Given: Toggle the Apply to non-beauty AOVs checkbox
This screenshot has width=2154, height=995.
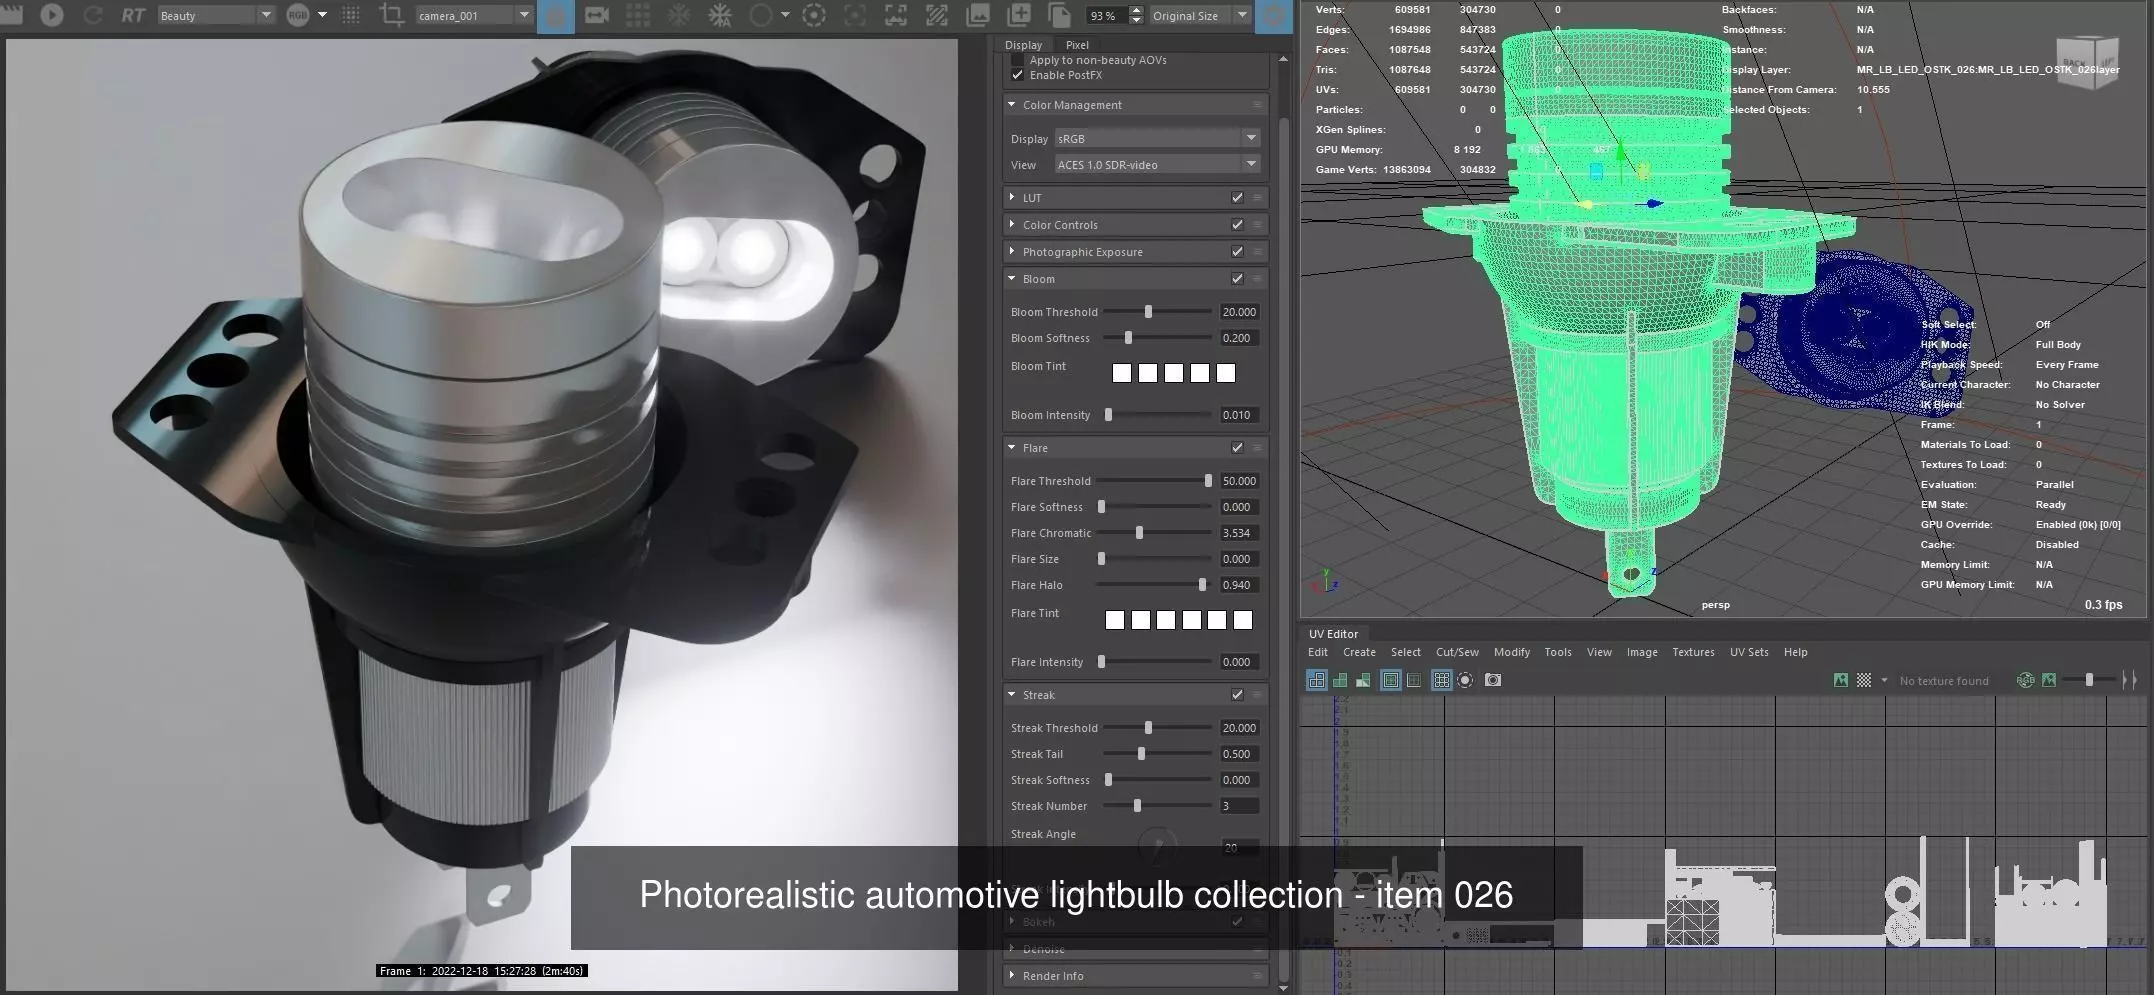Looking at the screenshot, I should click(x=1017, y=60).
